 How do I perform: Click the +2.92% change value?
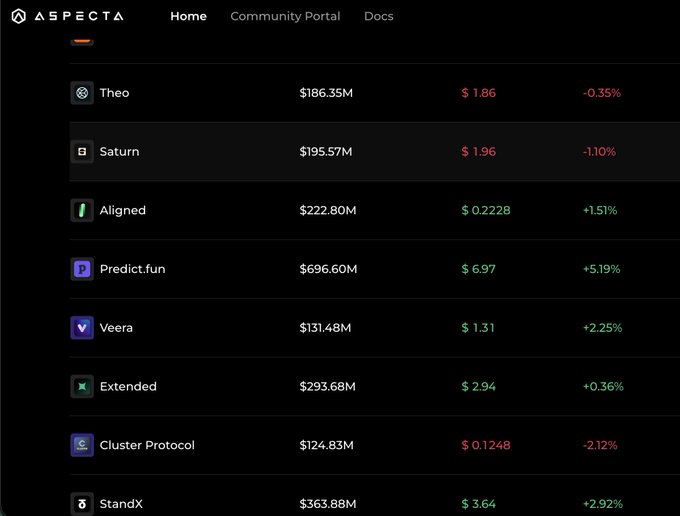[x=603, y=504]
